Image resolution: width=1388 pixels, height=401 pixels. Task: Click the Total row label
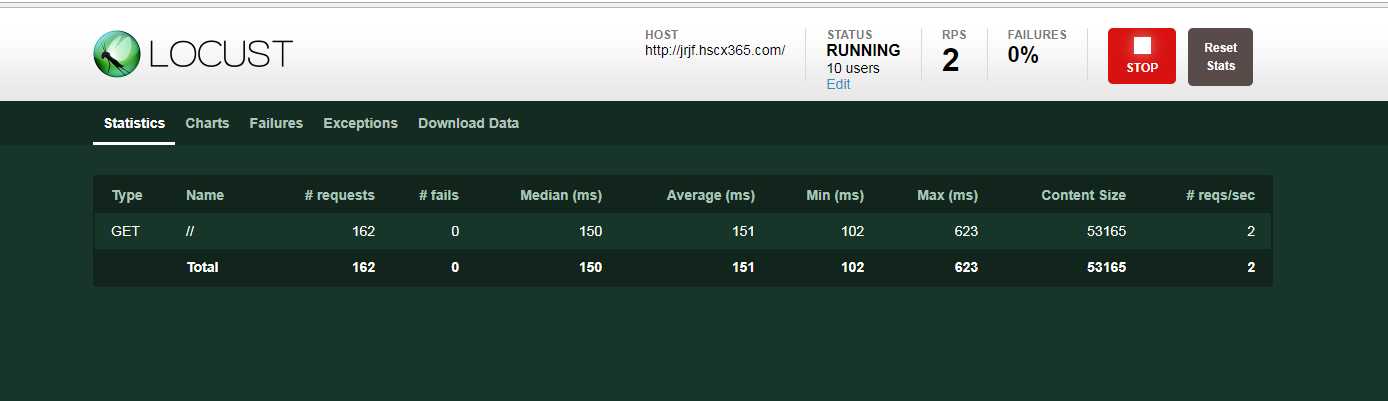[202, 267]
